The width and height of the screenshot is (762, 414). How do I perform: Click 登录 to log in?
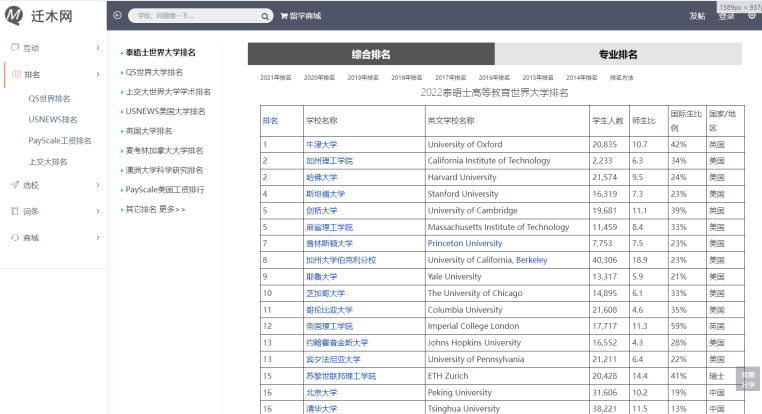pos(727,17)
